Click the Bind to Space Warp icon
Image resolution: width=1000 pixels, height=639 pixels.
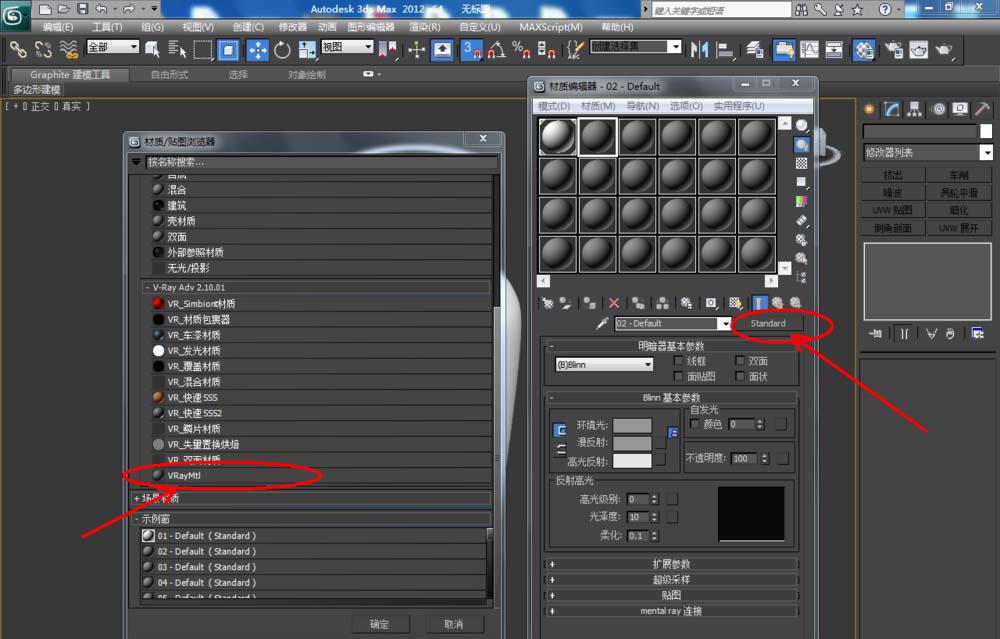pyautogui.click(x=68, y=50)
